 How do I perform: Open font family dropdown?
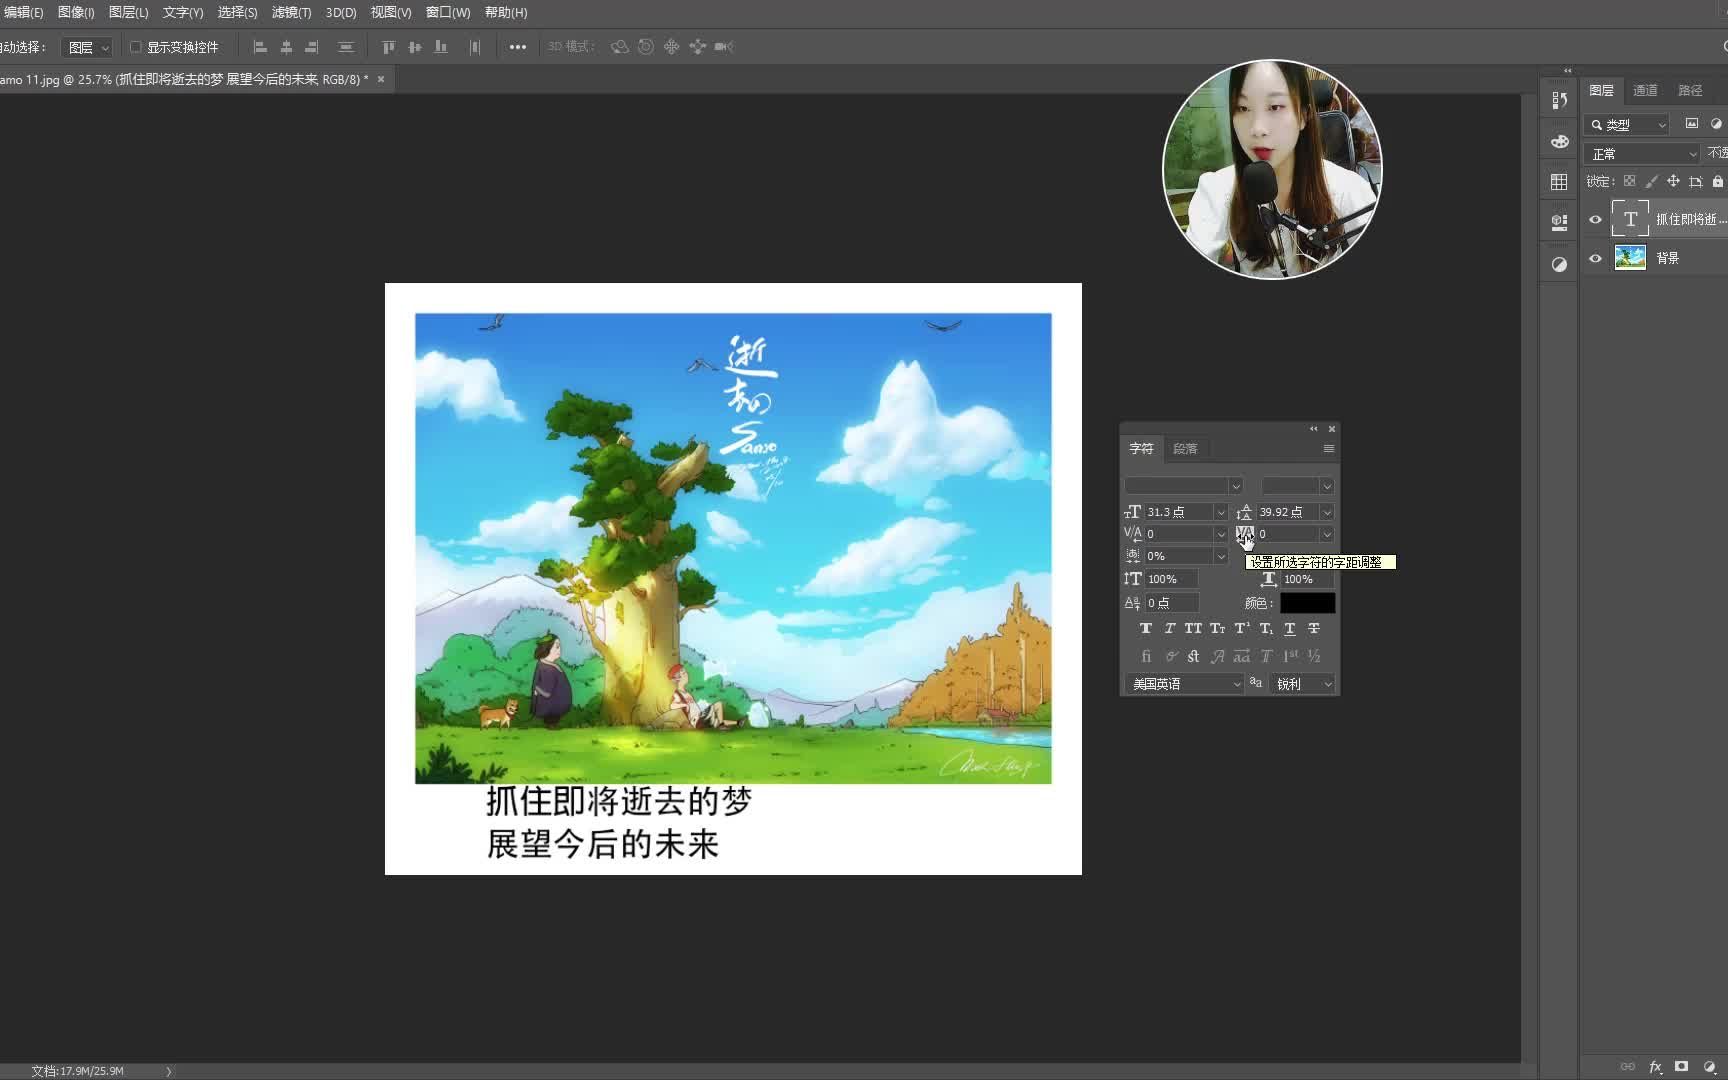[x=1236, y=486]
